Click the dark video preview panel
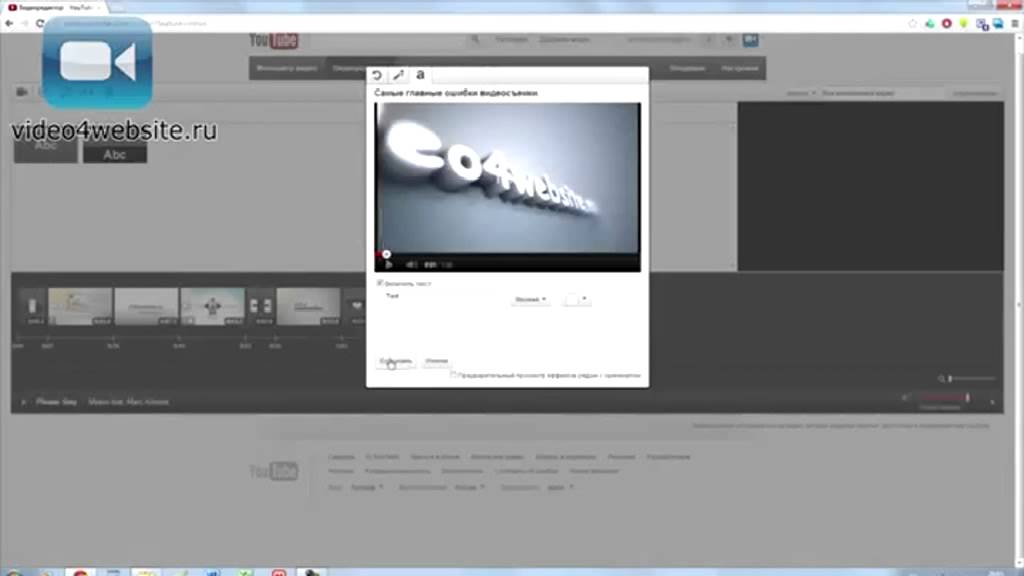Viewport: 1024px width, 576px height. tap(871, 186)
